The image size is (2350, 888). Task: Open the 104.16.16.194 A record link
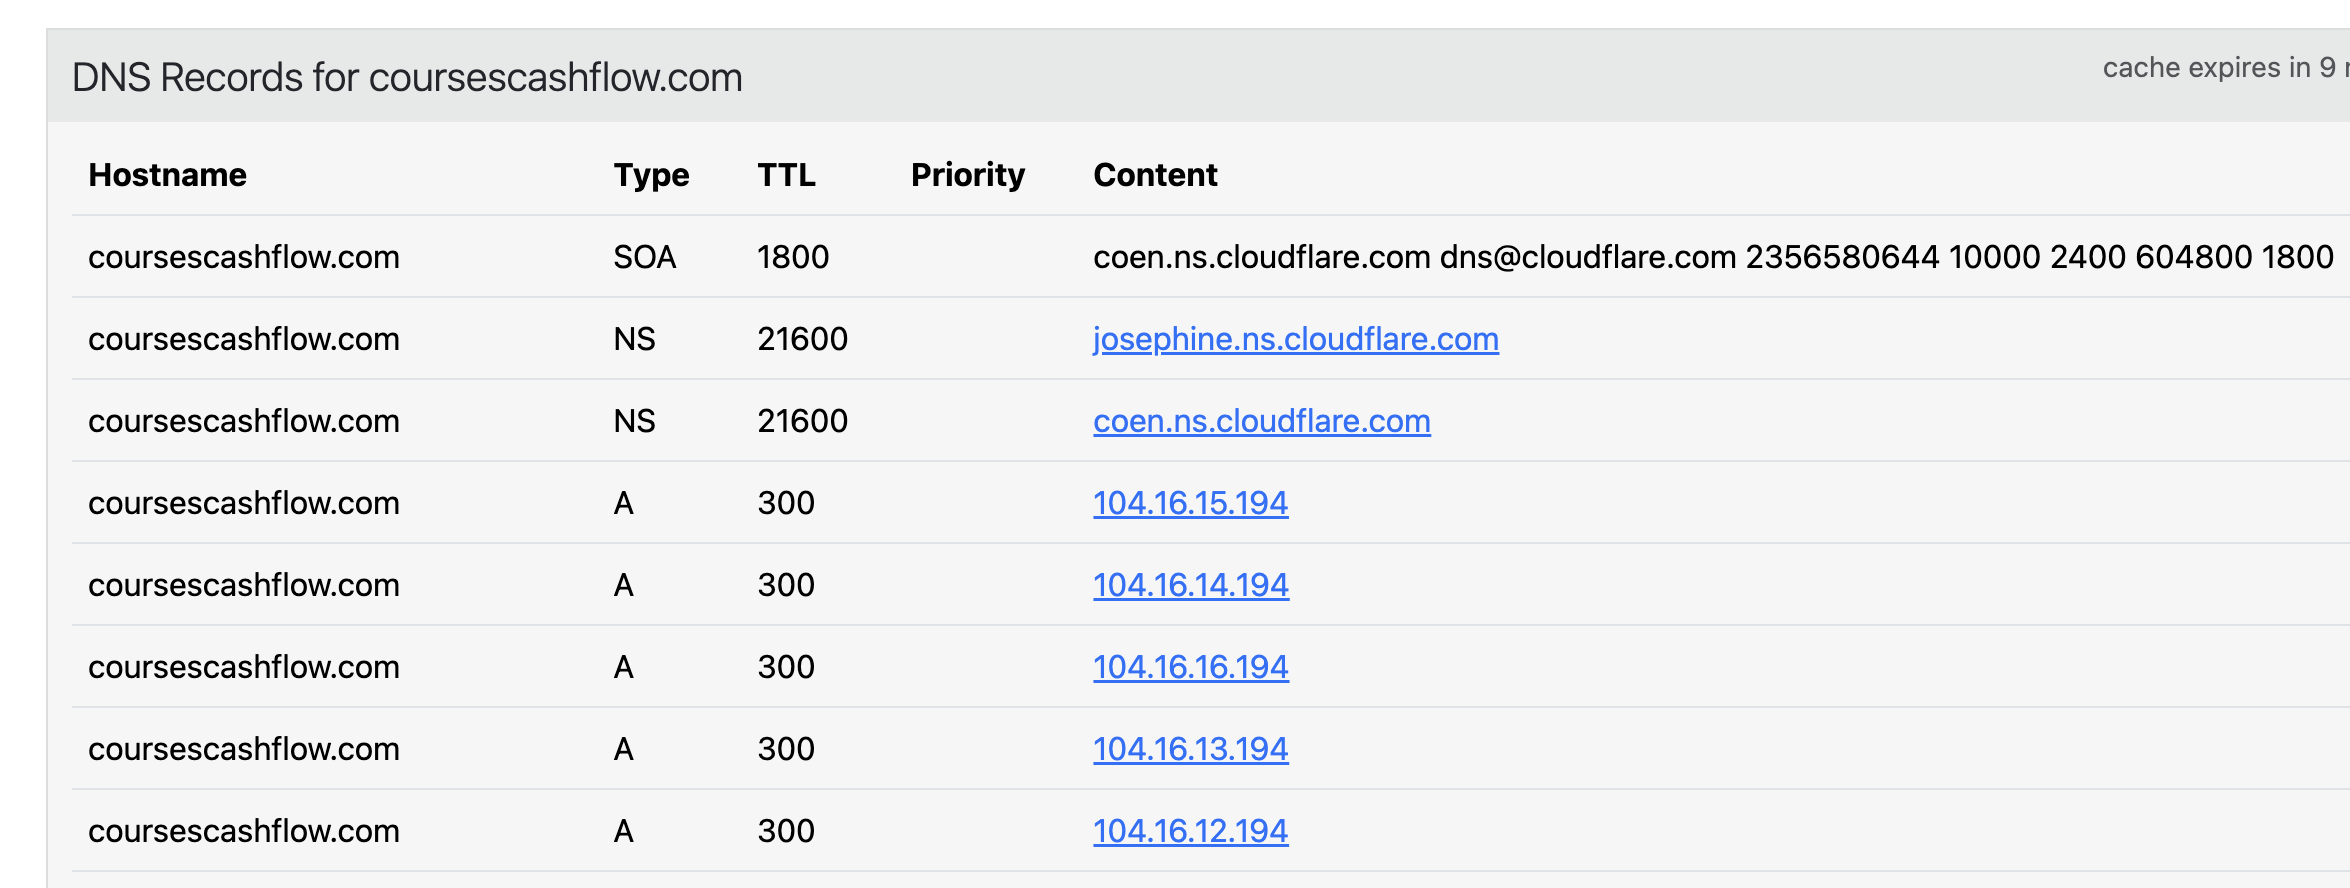[x=1190, y=668]
